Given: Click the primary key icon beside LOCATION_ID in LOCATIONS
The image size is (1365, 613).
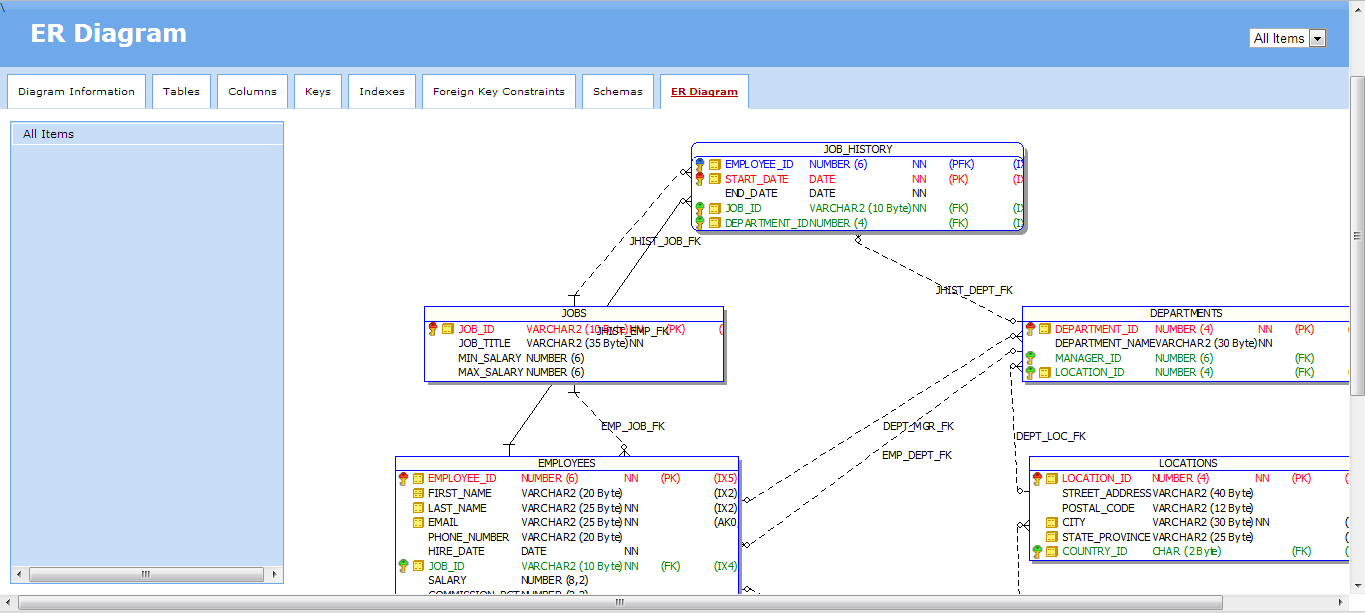Looking at the screenshot, I should (x=1037, y=479).
